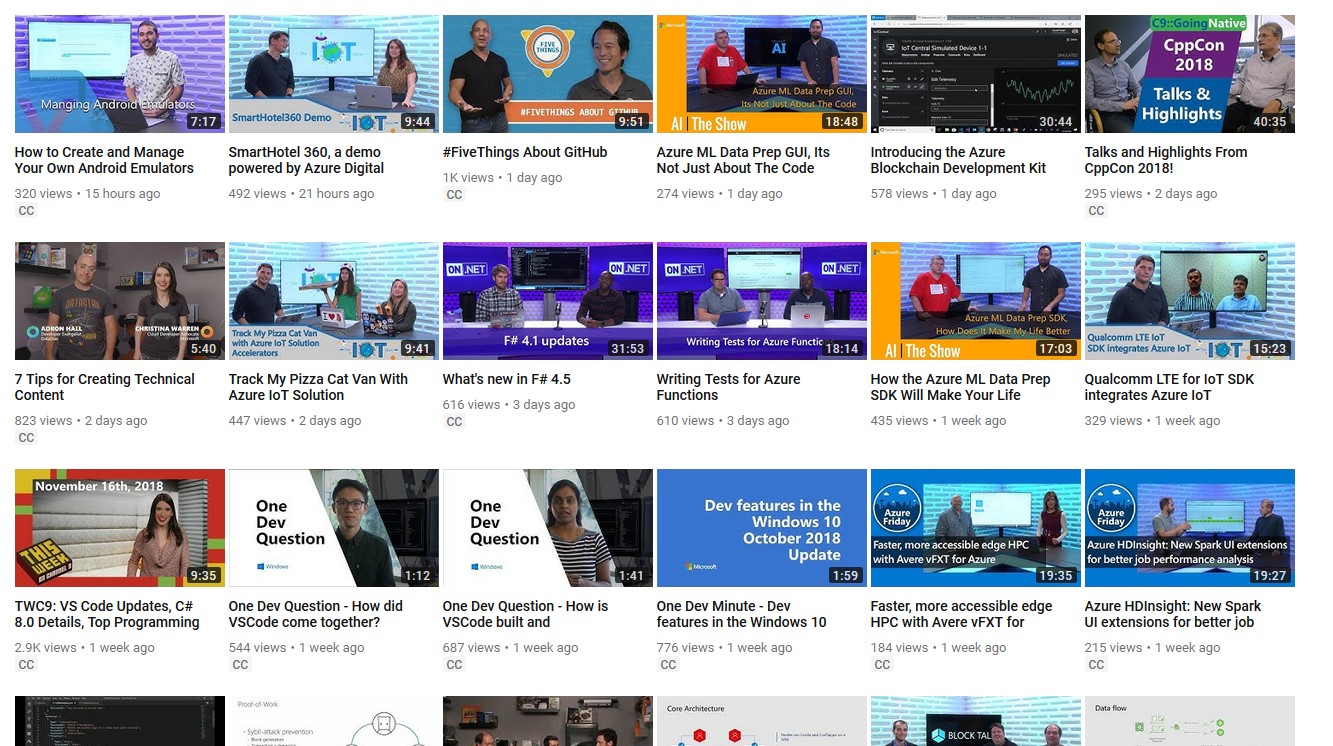The width and height of the screenshot is (1333, 746).
Task: Click the Azure ML Data Prep GUI thumbnail
Action: 762,74
